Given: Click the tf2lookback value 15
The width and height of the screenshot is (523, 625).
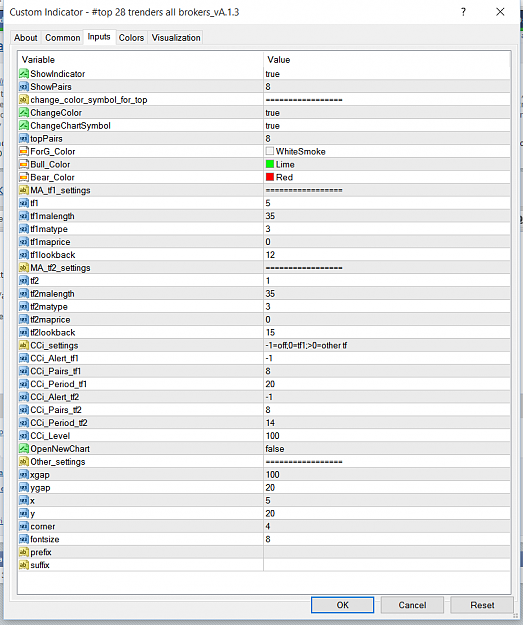Looking at the screenshot, I should click(270, 332).
